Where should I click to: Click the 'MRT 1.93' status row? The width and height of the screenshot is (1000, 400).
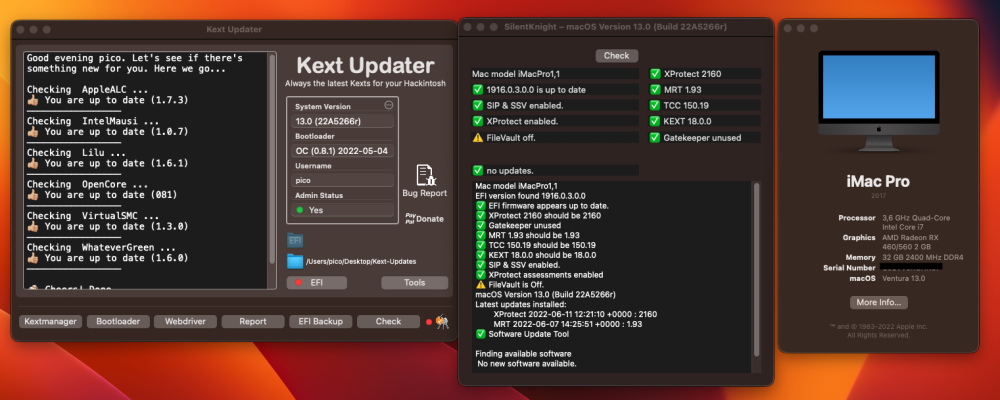tap(705, 90)
